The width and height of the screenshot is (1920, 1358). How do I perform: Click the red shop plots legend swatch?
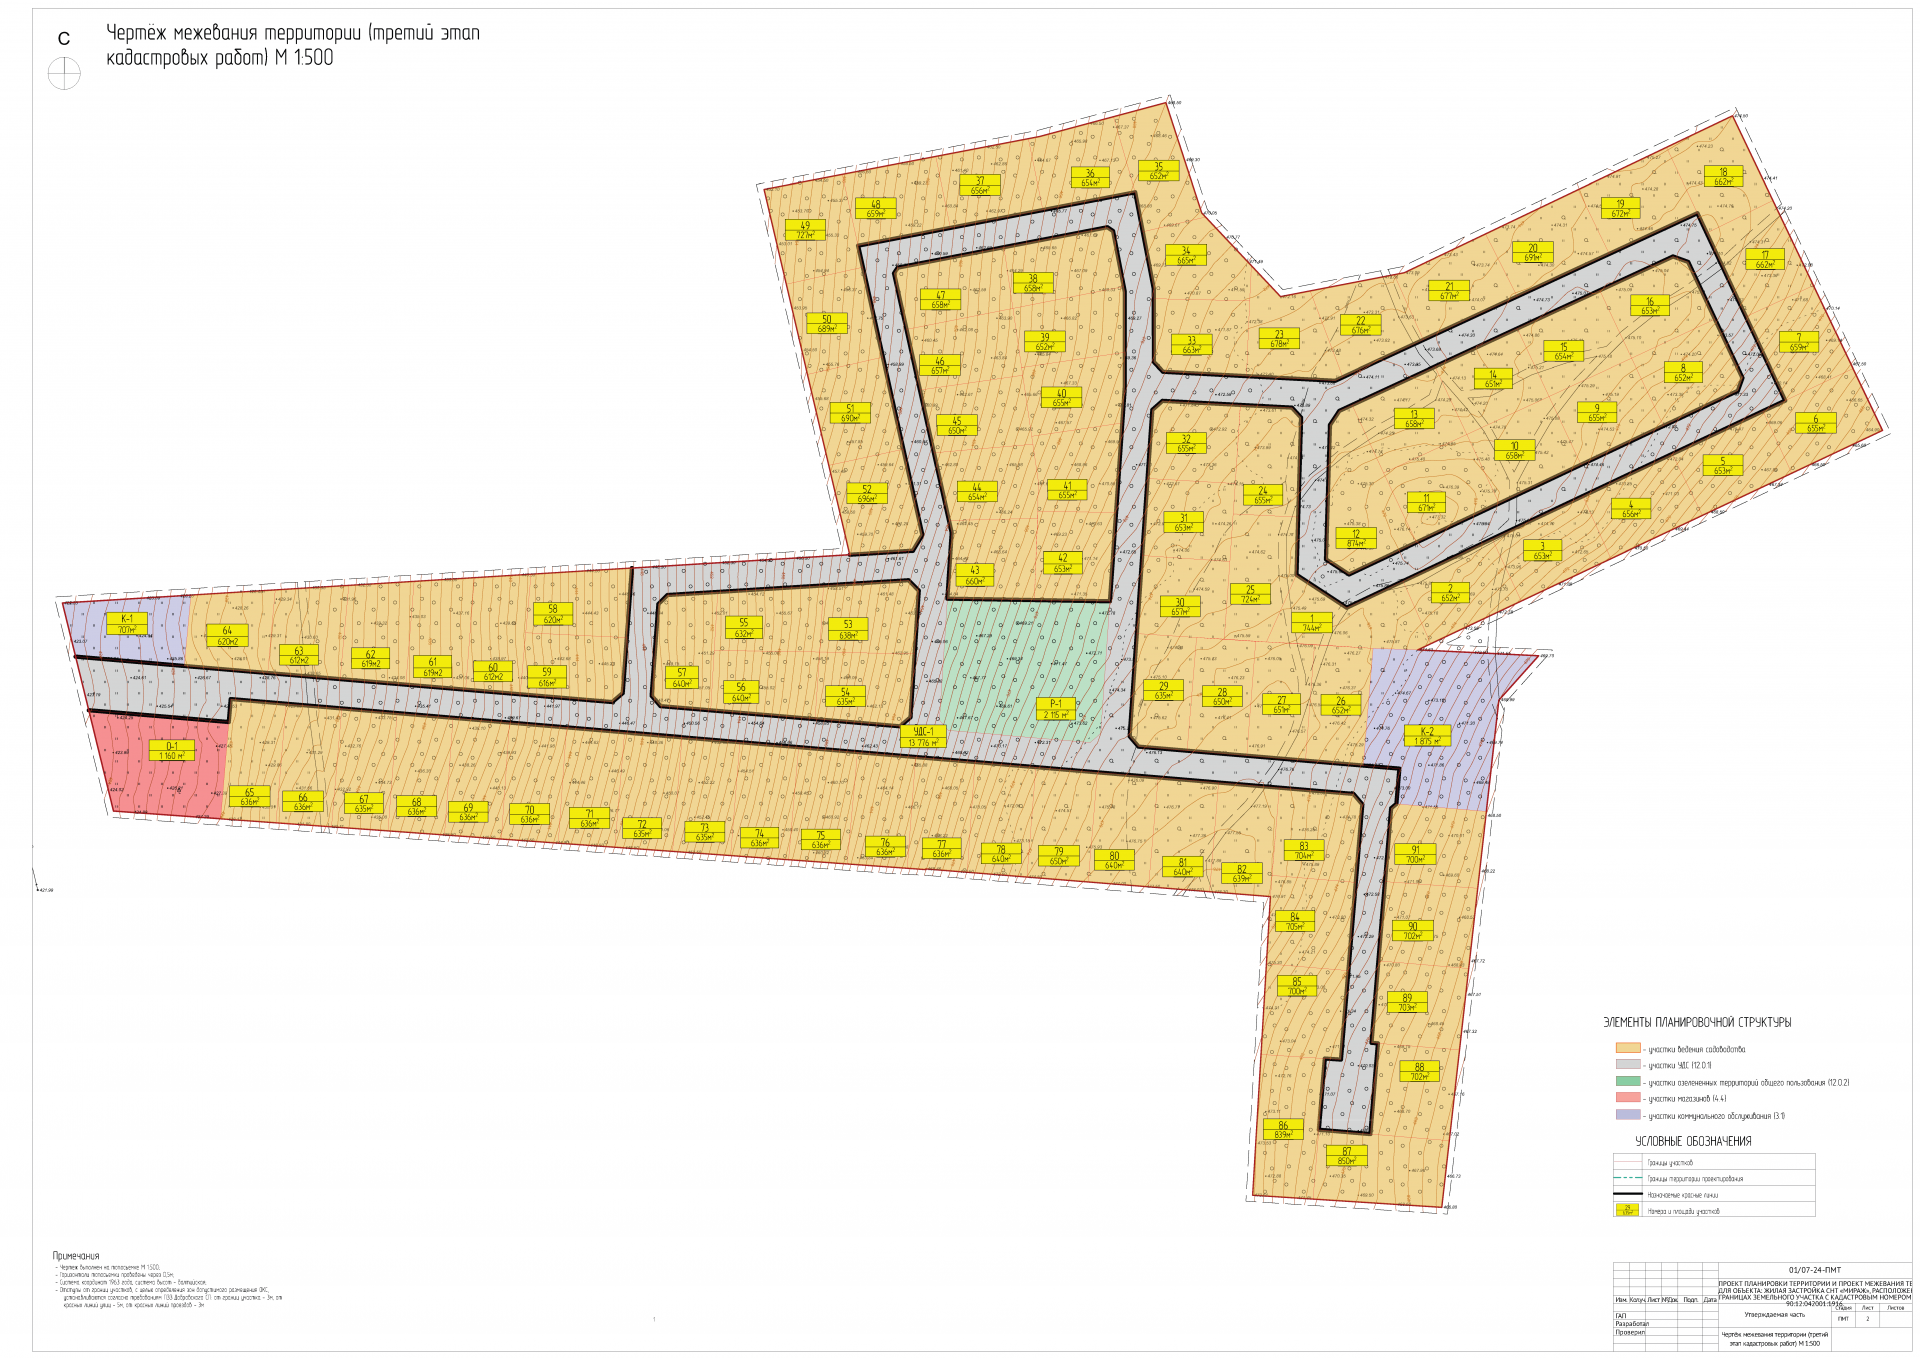click(x=1628, y=1098)
